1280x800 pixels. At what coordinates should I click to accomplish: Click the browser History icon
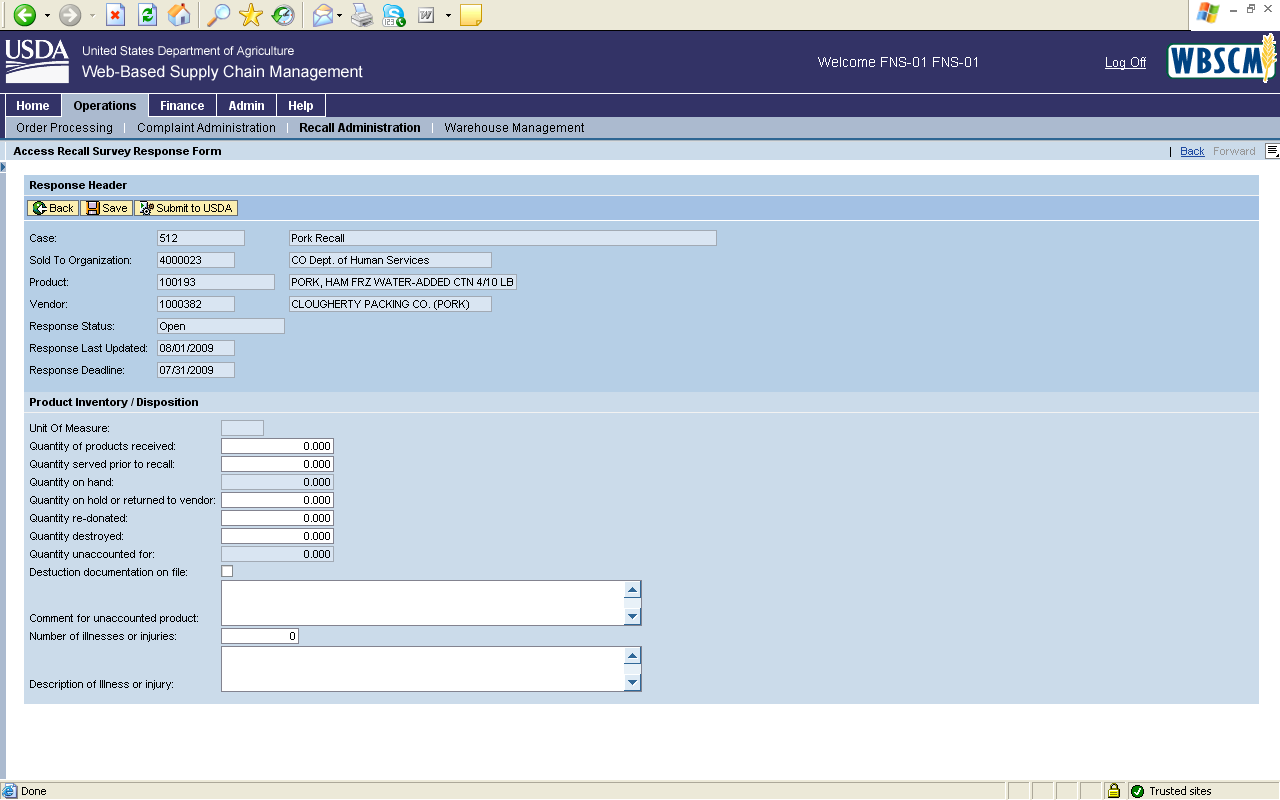pyautogui.click(x=283, y=15)
